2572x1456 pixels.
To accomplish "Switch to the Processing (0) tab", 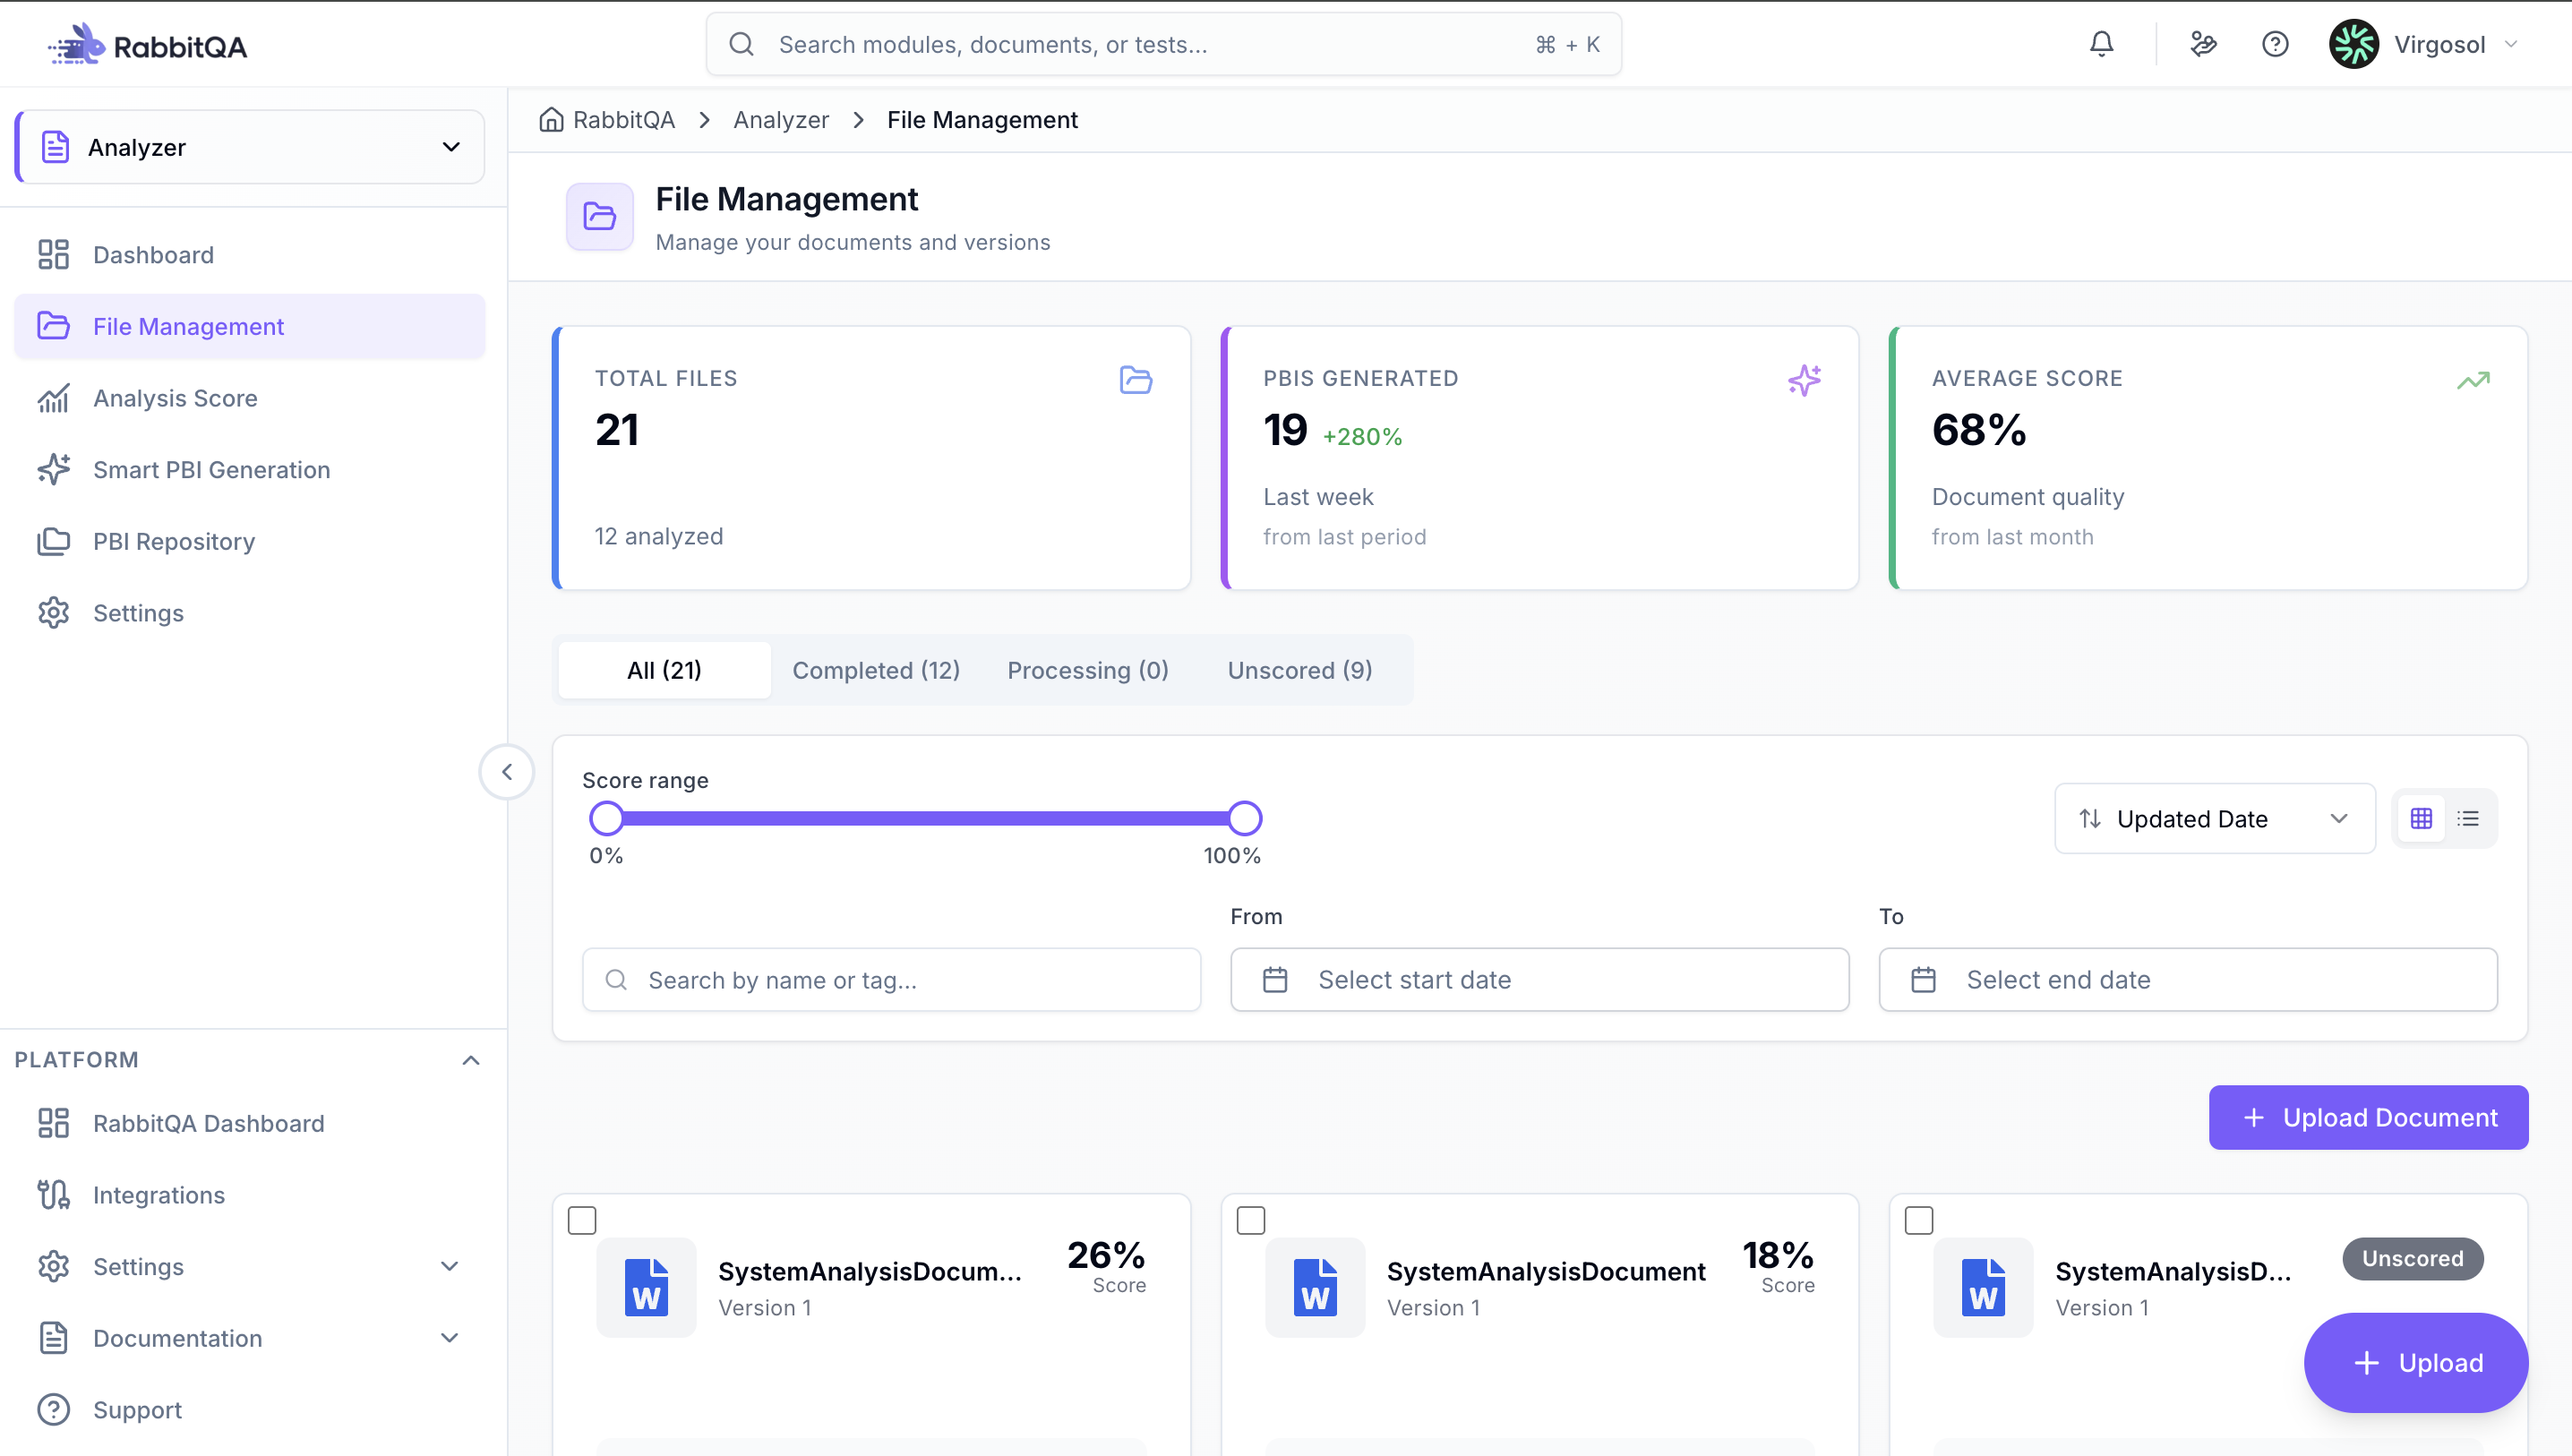I will pyautogui.click(x=1088, y=670).
